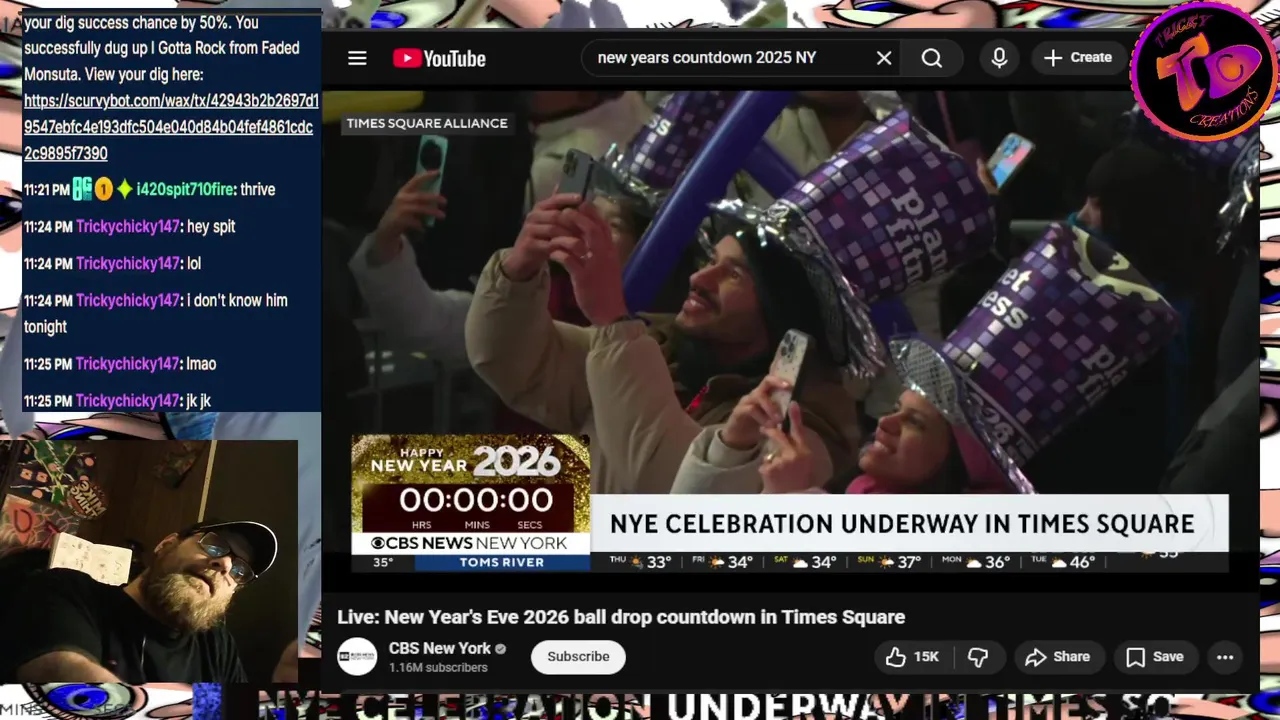Screen dimensions: 1280x720
Task: Open the Create menu button
Action: point(1078,58)
